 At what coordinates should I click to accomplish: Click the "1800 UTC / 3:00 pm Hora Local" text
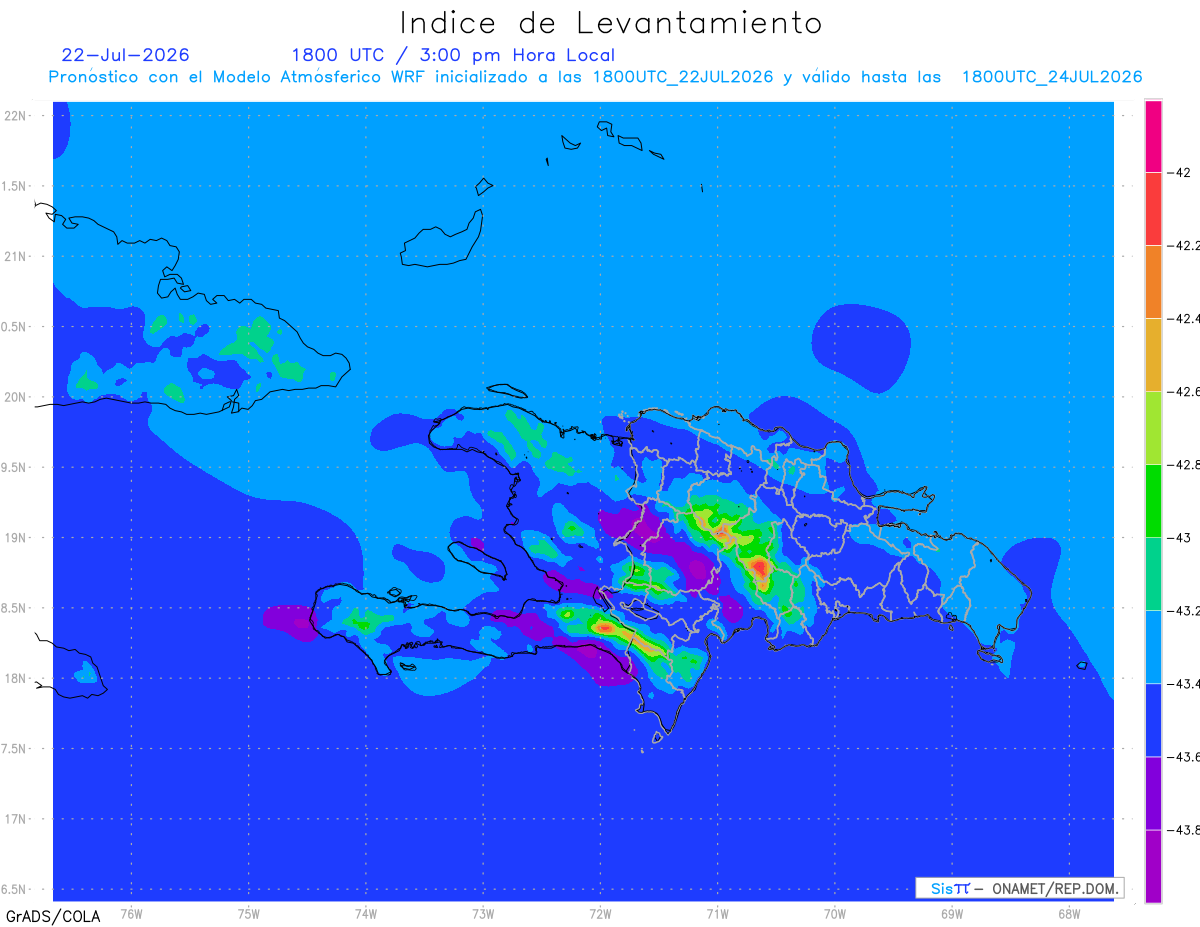point(453,55)
